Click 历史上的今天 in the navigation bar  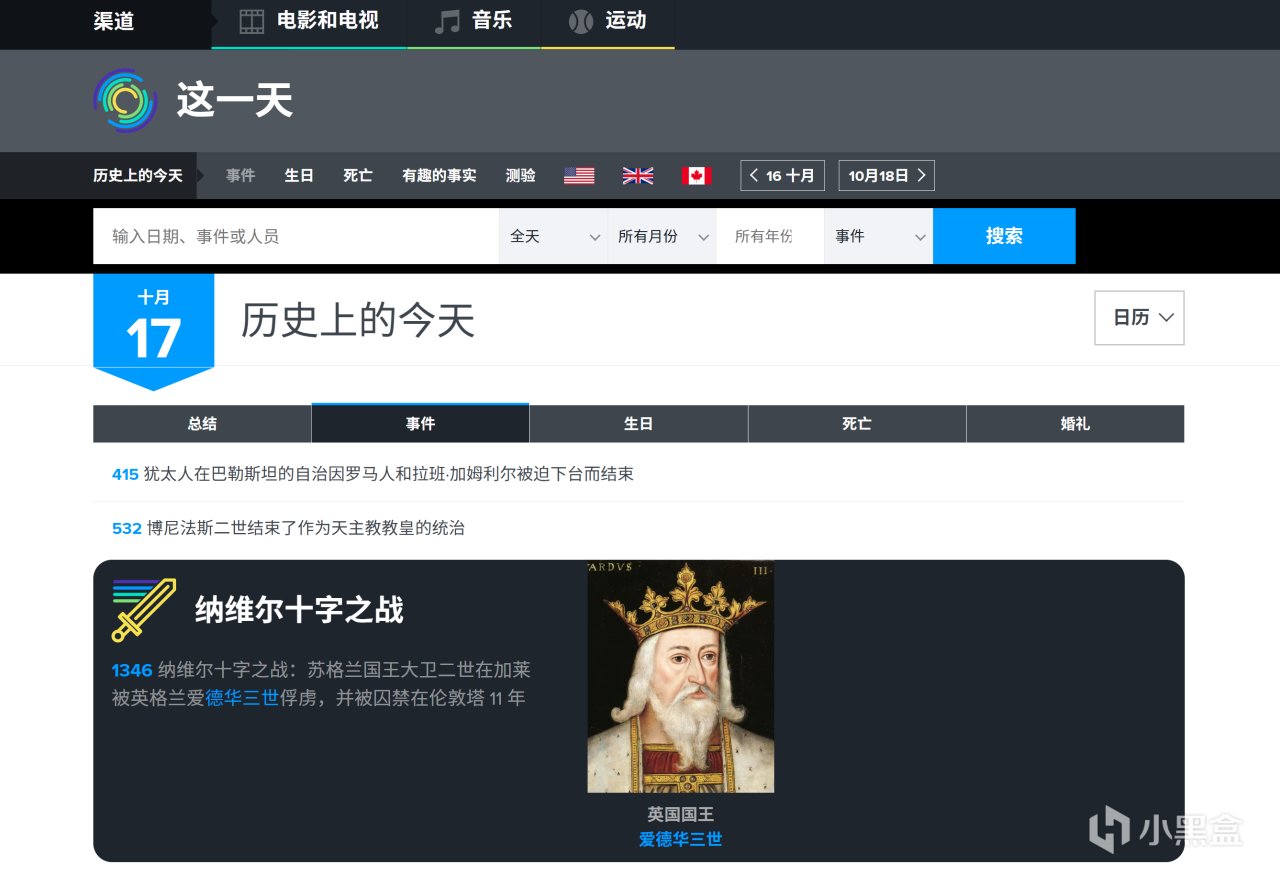[x=138, y=176]
